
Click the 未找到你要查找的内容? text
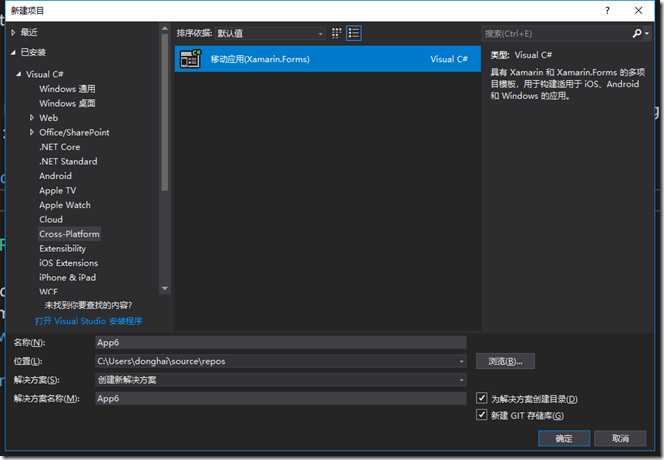[x=89, y=305]
